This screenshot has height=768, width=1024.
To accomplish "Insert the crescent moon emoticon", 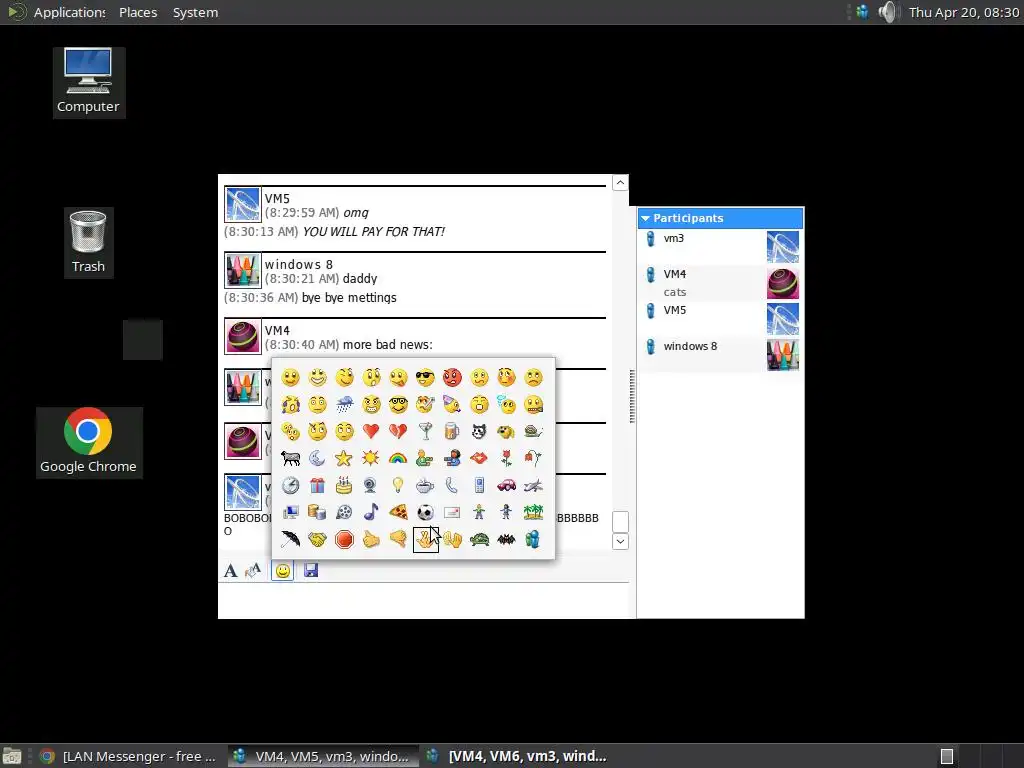I will coord(317,458).
